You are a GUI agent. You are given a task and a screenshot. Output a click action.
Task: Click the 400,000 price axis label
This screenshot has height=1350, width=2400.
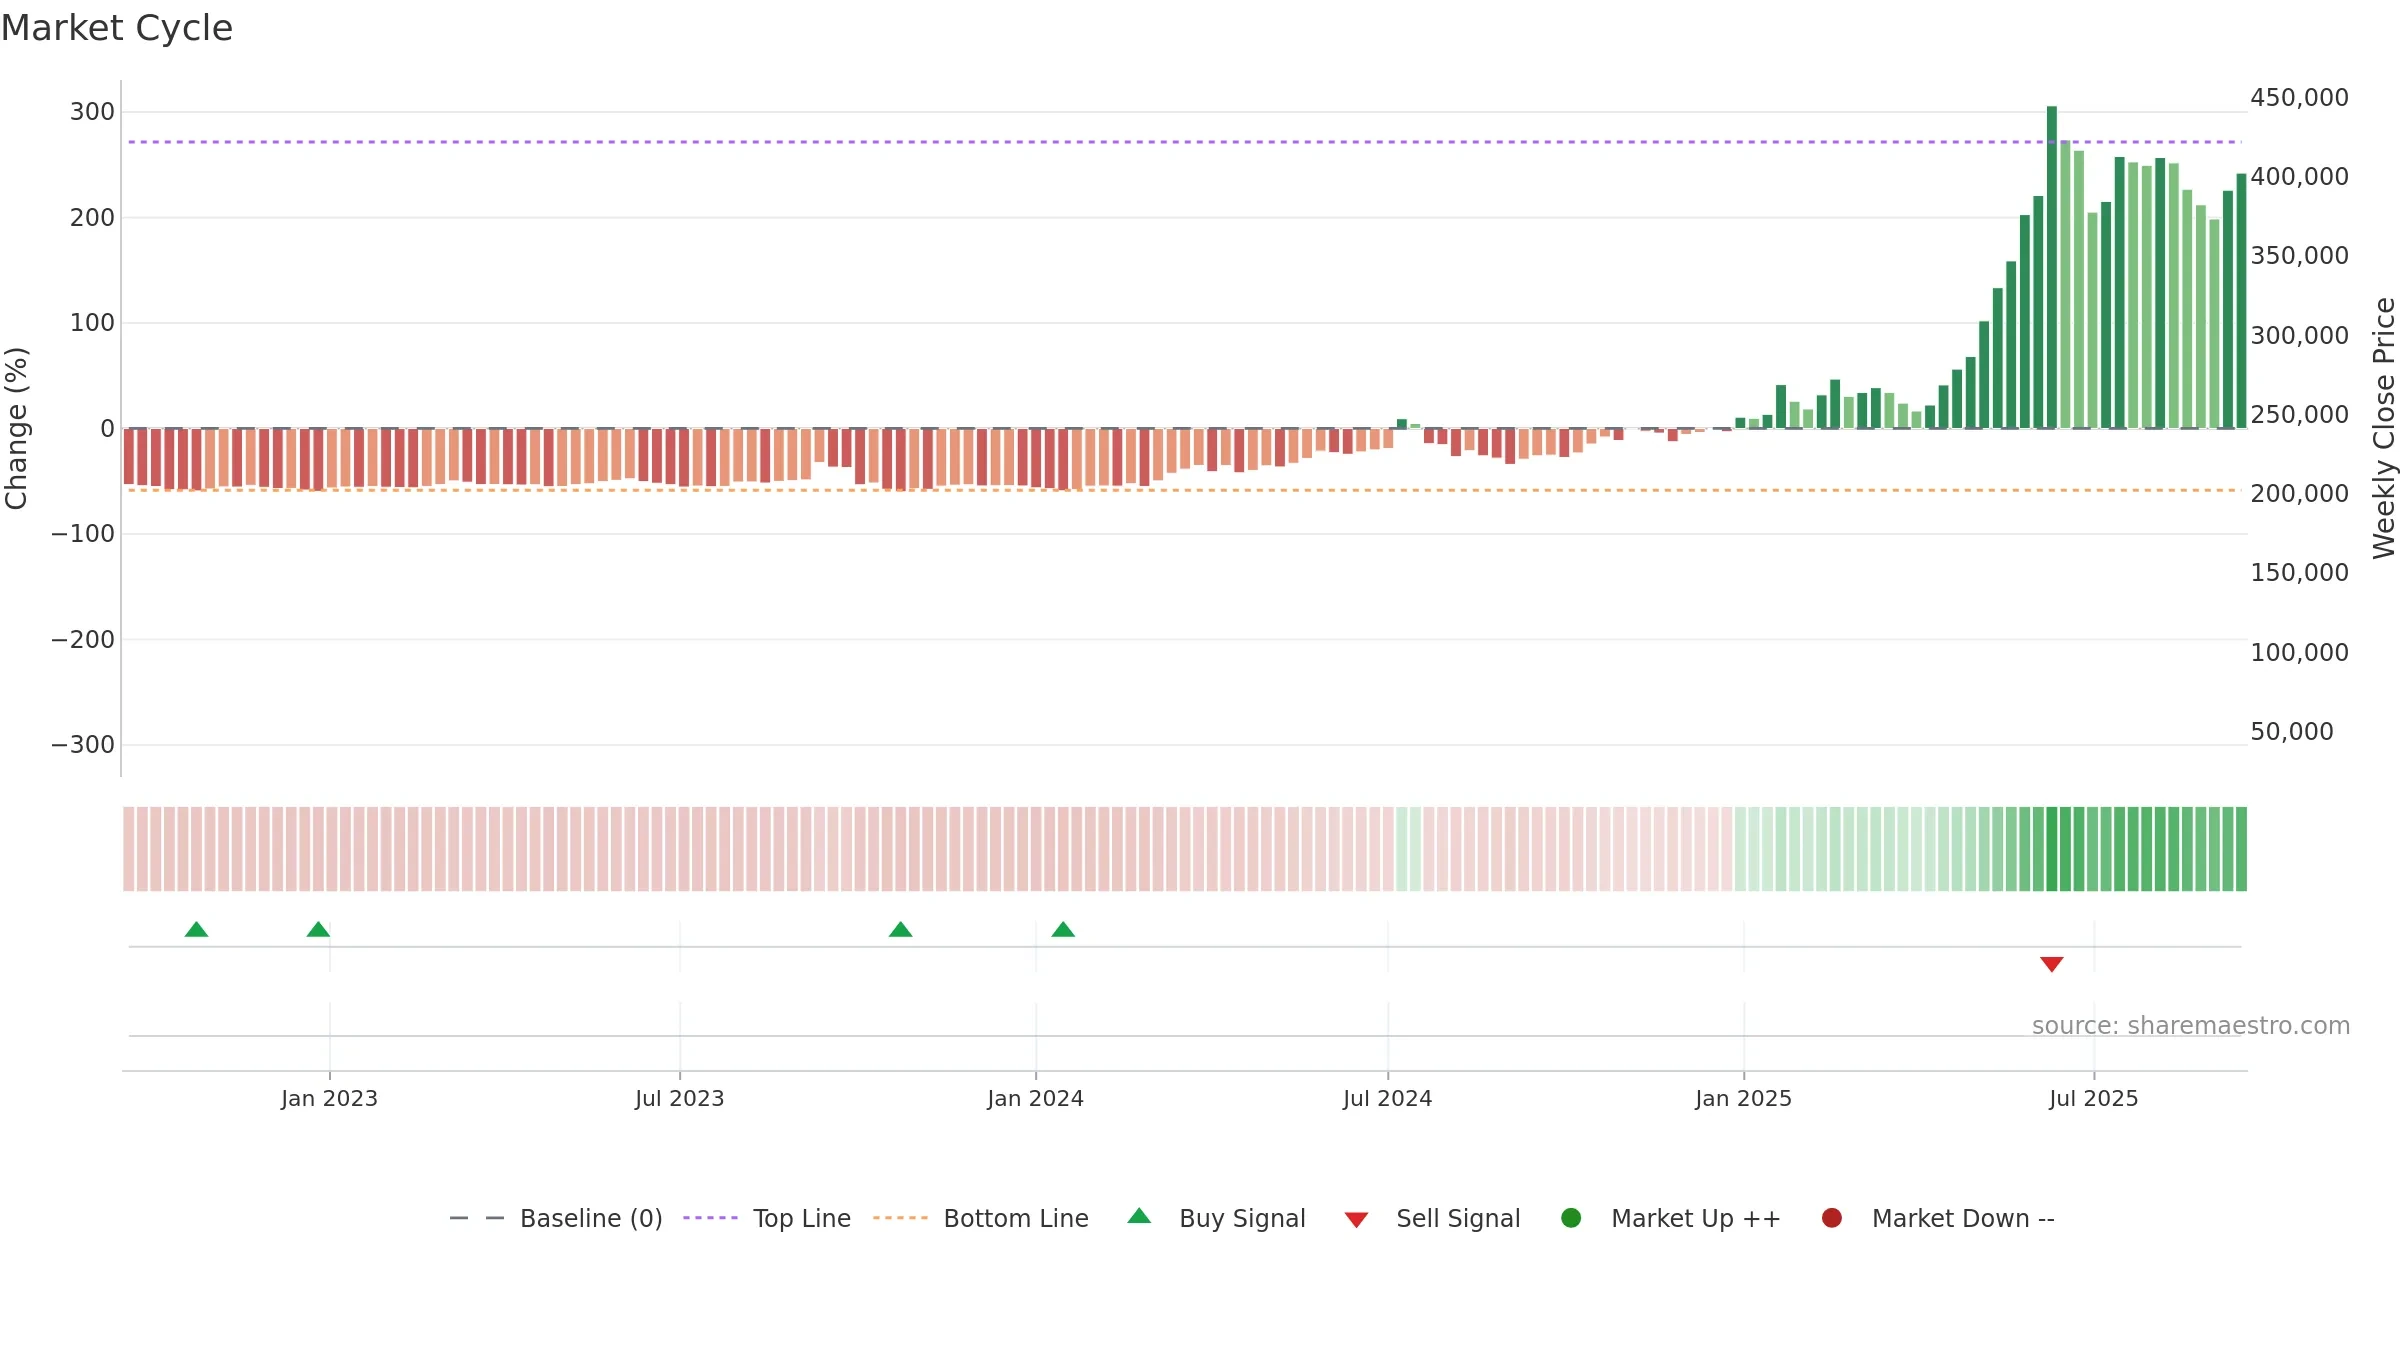2299,177
